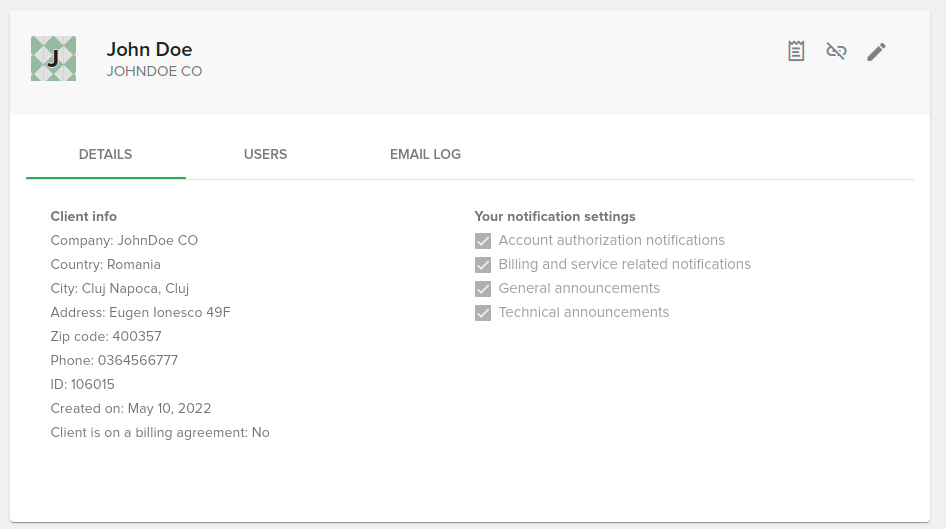946x529 pixels.
Task: Click the Account authorization notifications label
Action: point(611,240)
